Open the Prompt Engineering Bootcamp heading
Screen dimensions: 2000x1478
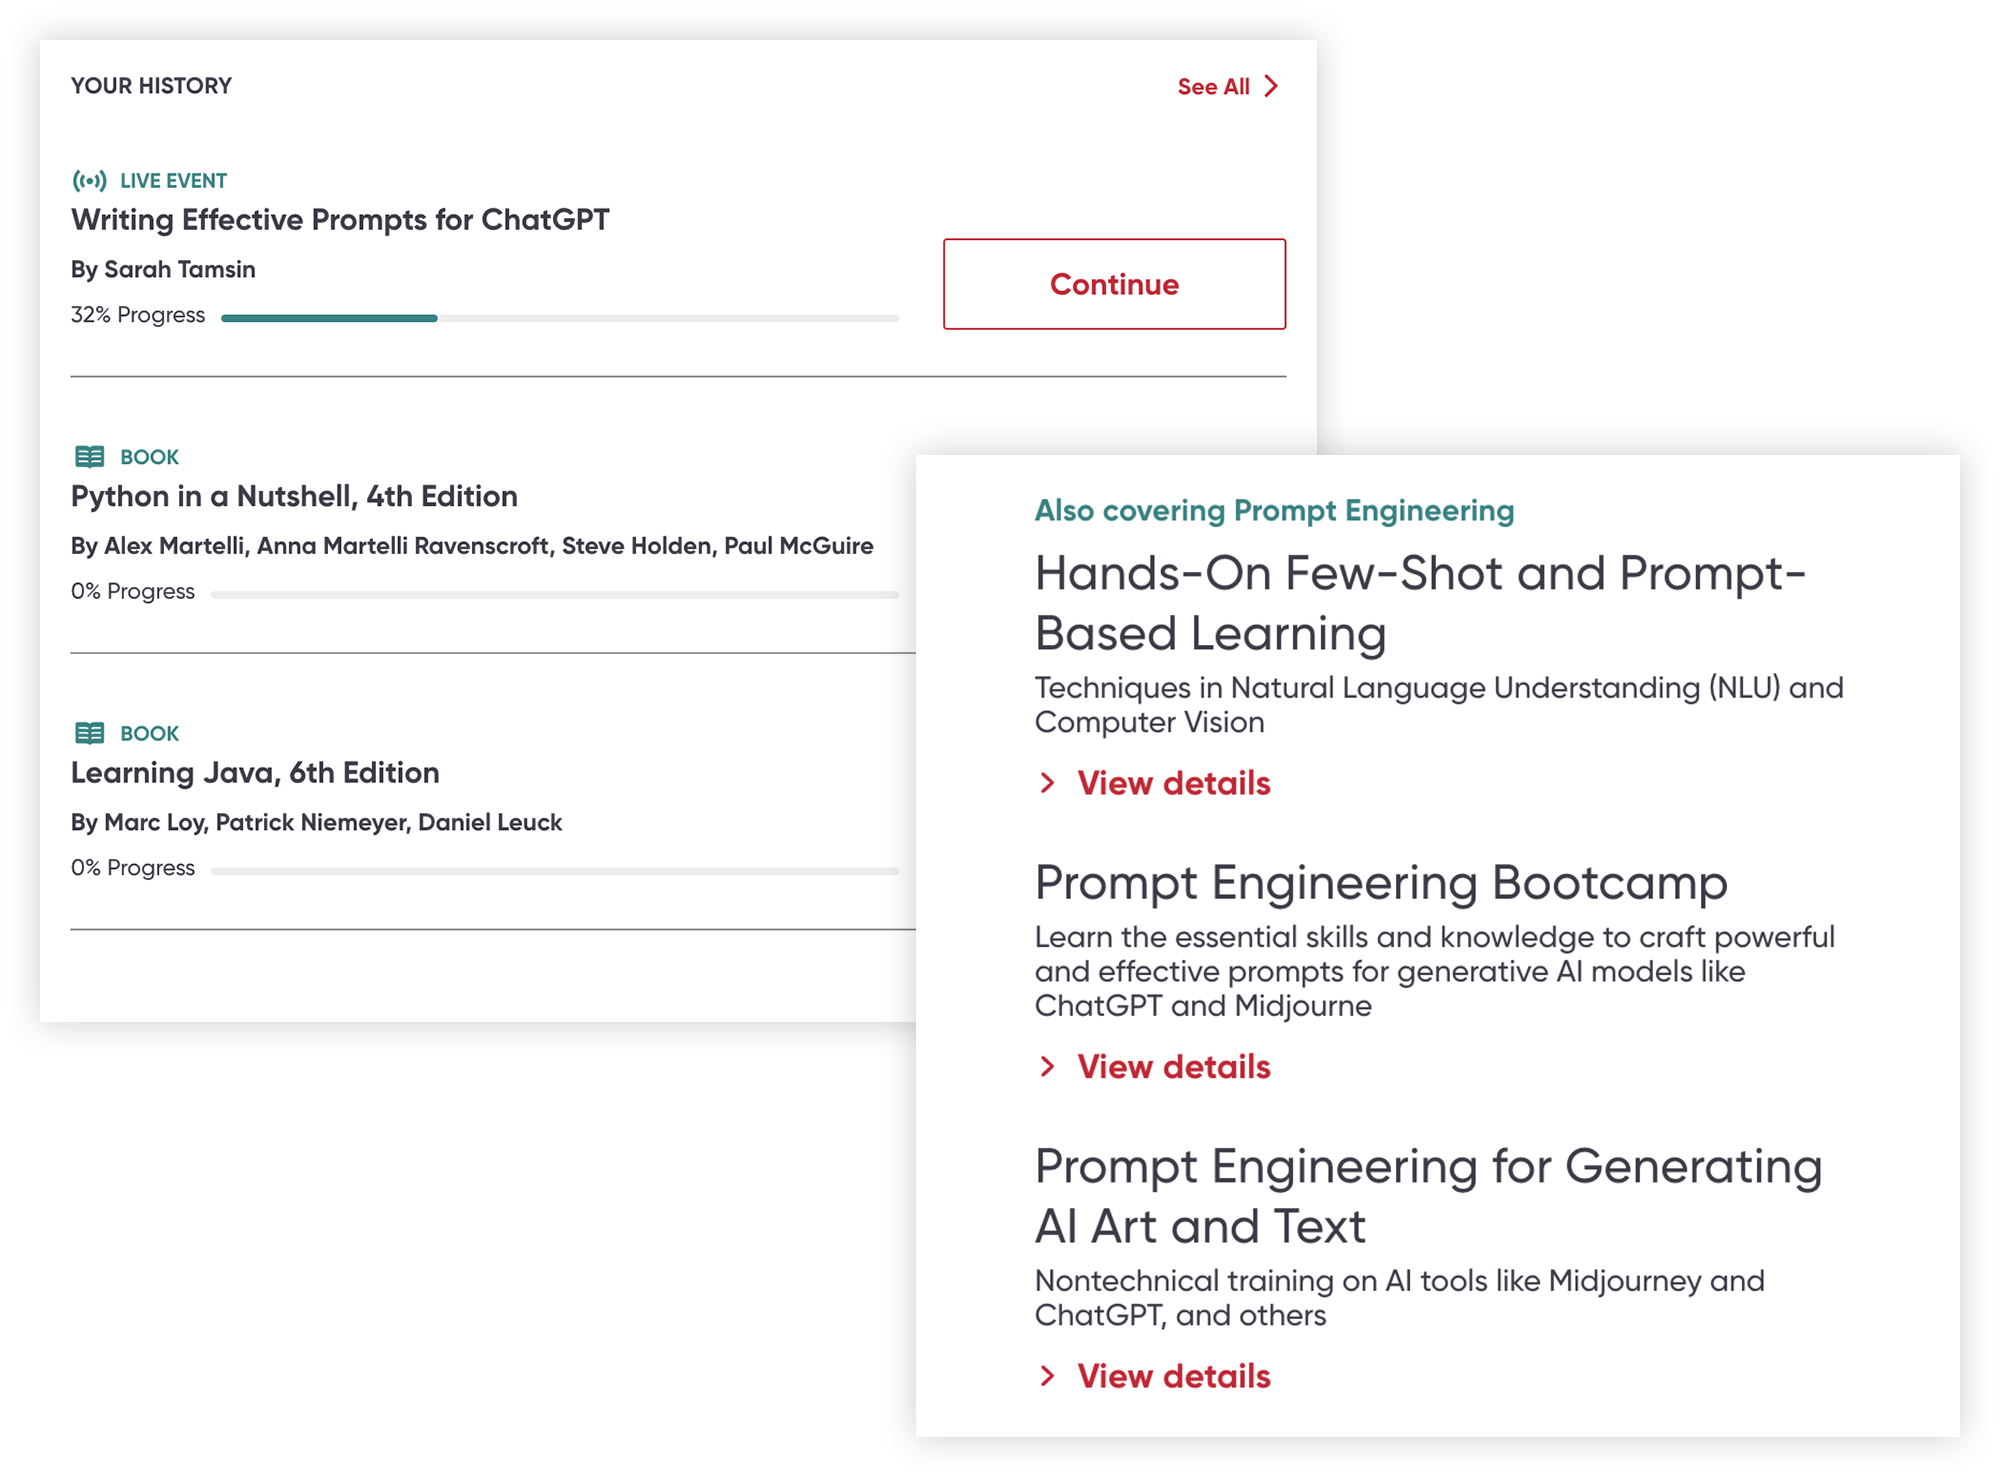coord(1381,883)
